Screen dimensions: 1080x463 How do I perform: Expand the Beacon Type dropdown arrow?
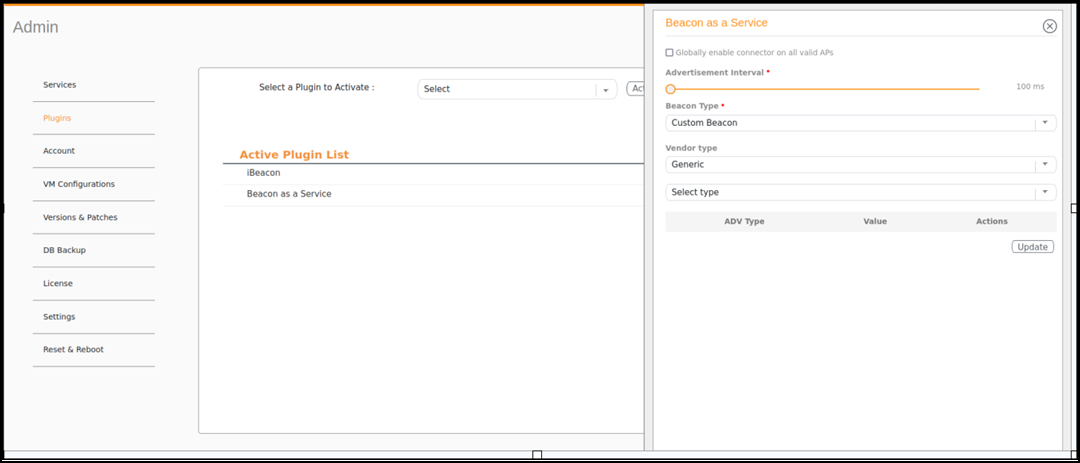coord(1045,123)
